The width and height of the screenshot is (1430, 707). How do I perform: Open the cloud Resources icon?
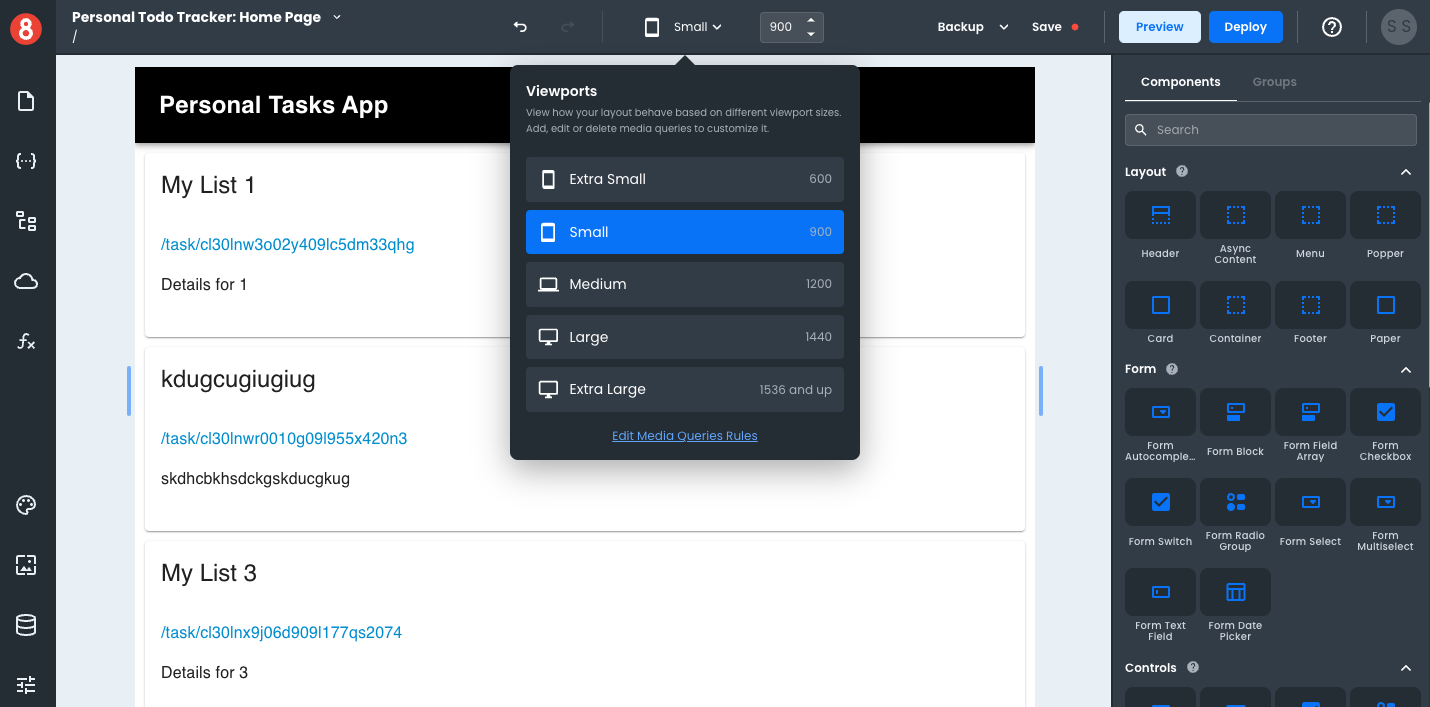tap(26, 282)
